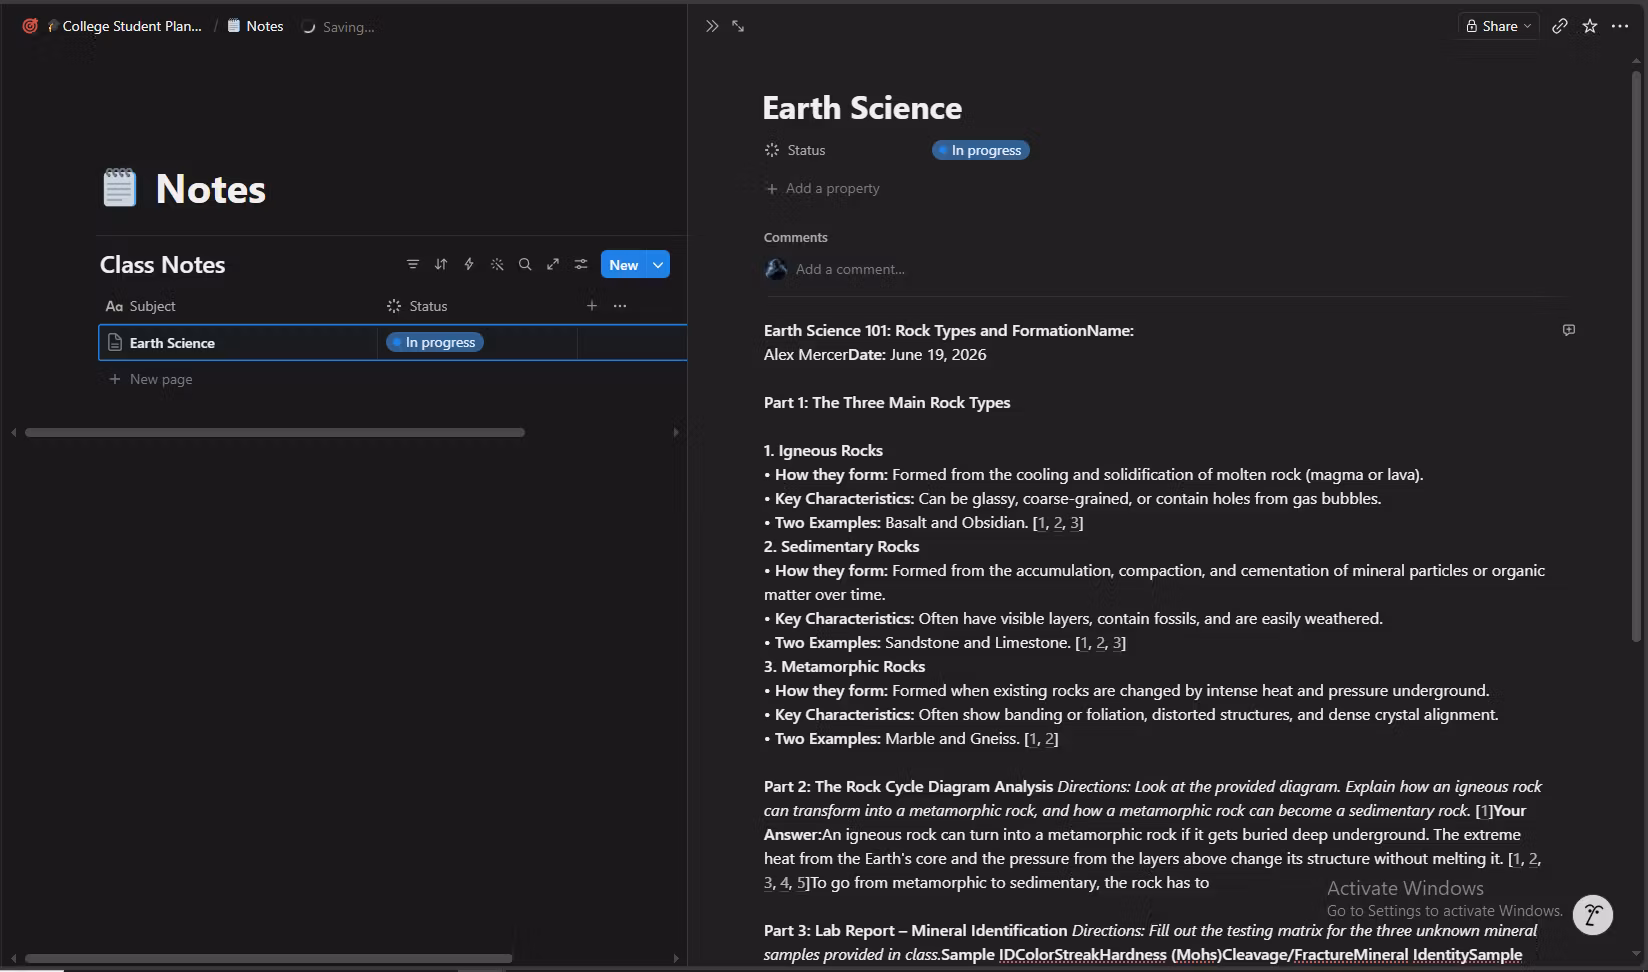Search the Class Notes database

coord(525,264)
